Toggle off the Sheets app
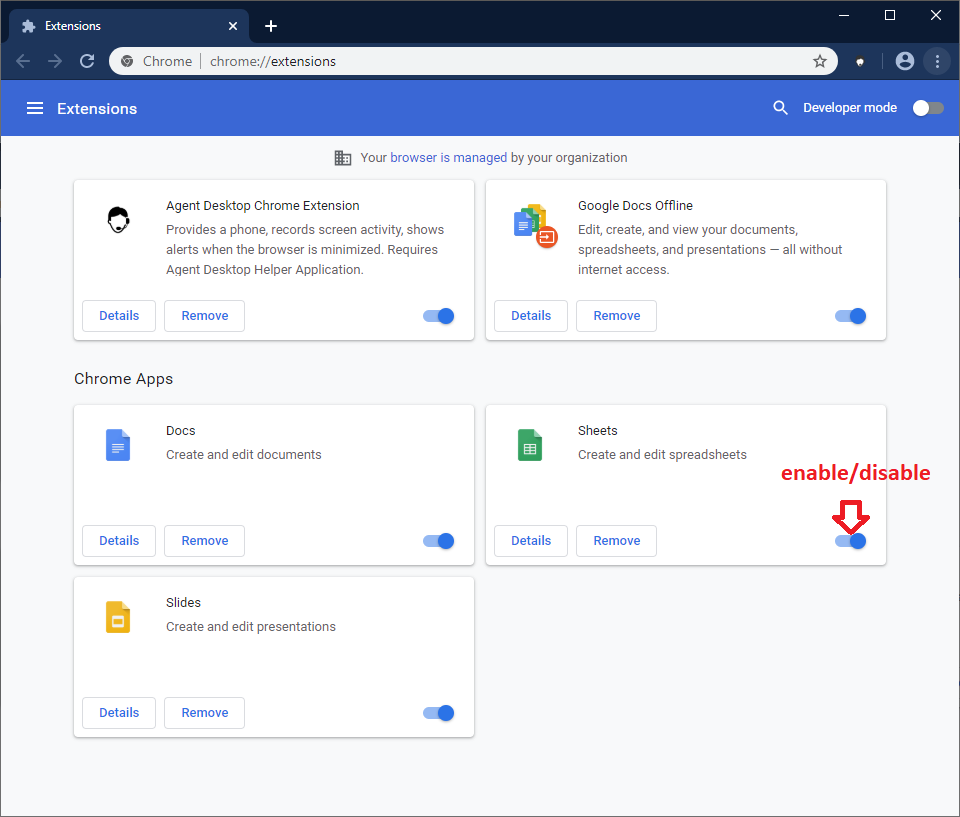Viewport: 960px width, 817px height. [x=850, y=541]
